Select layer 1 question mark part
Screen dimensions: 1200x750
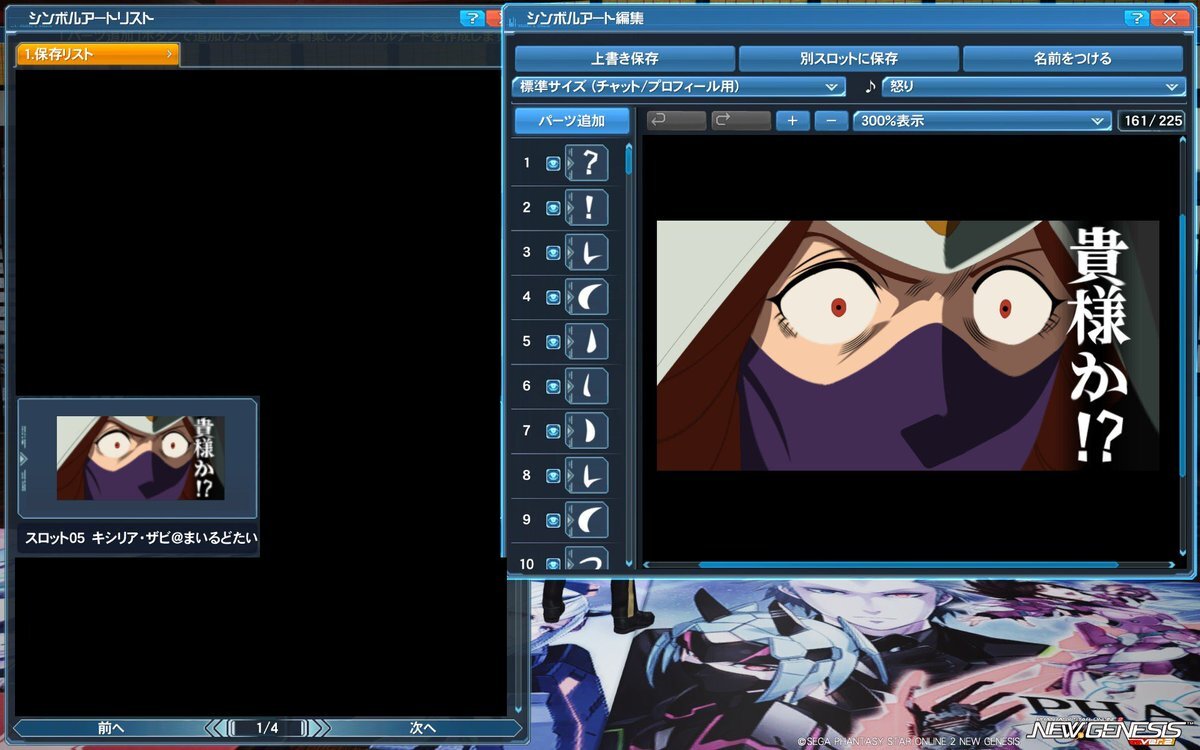pyautogui.click(x=588, y=163)
